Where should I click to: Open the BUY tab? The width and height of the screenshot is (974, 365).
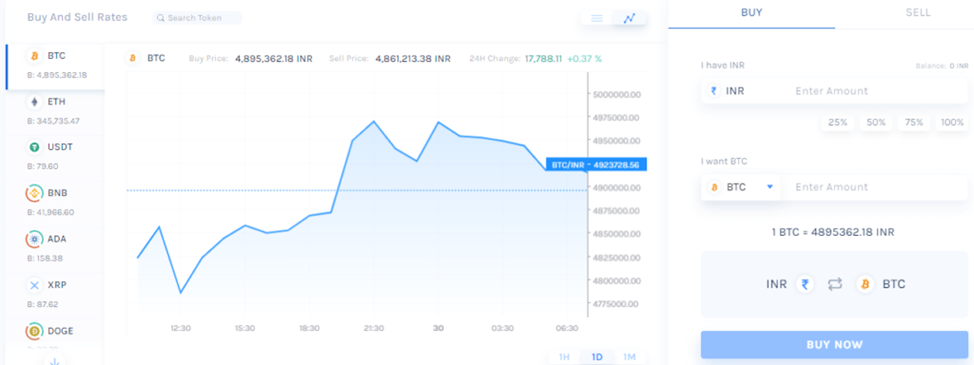752,13
